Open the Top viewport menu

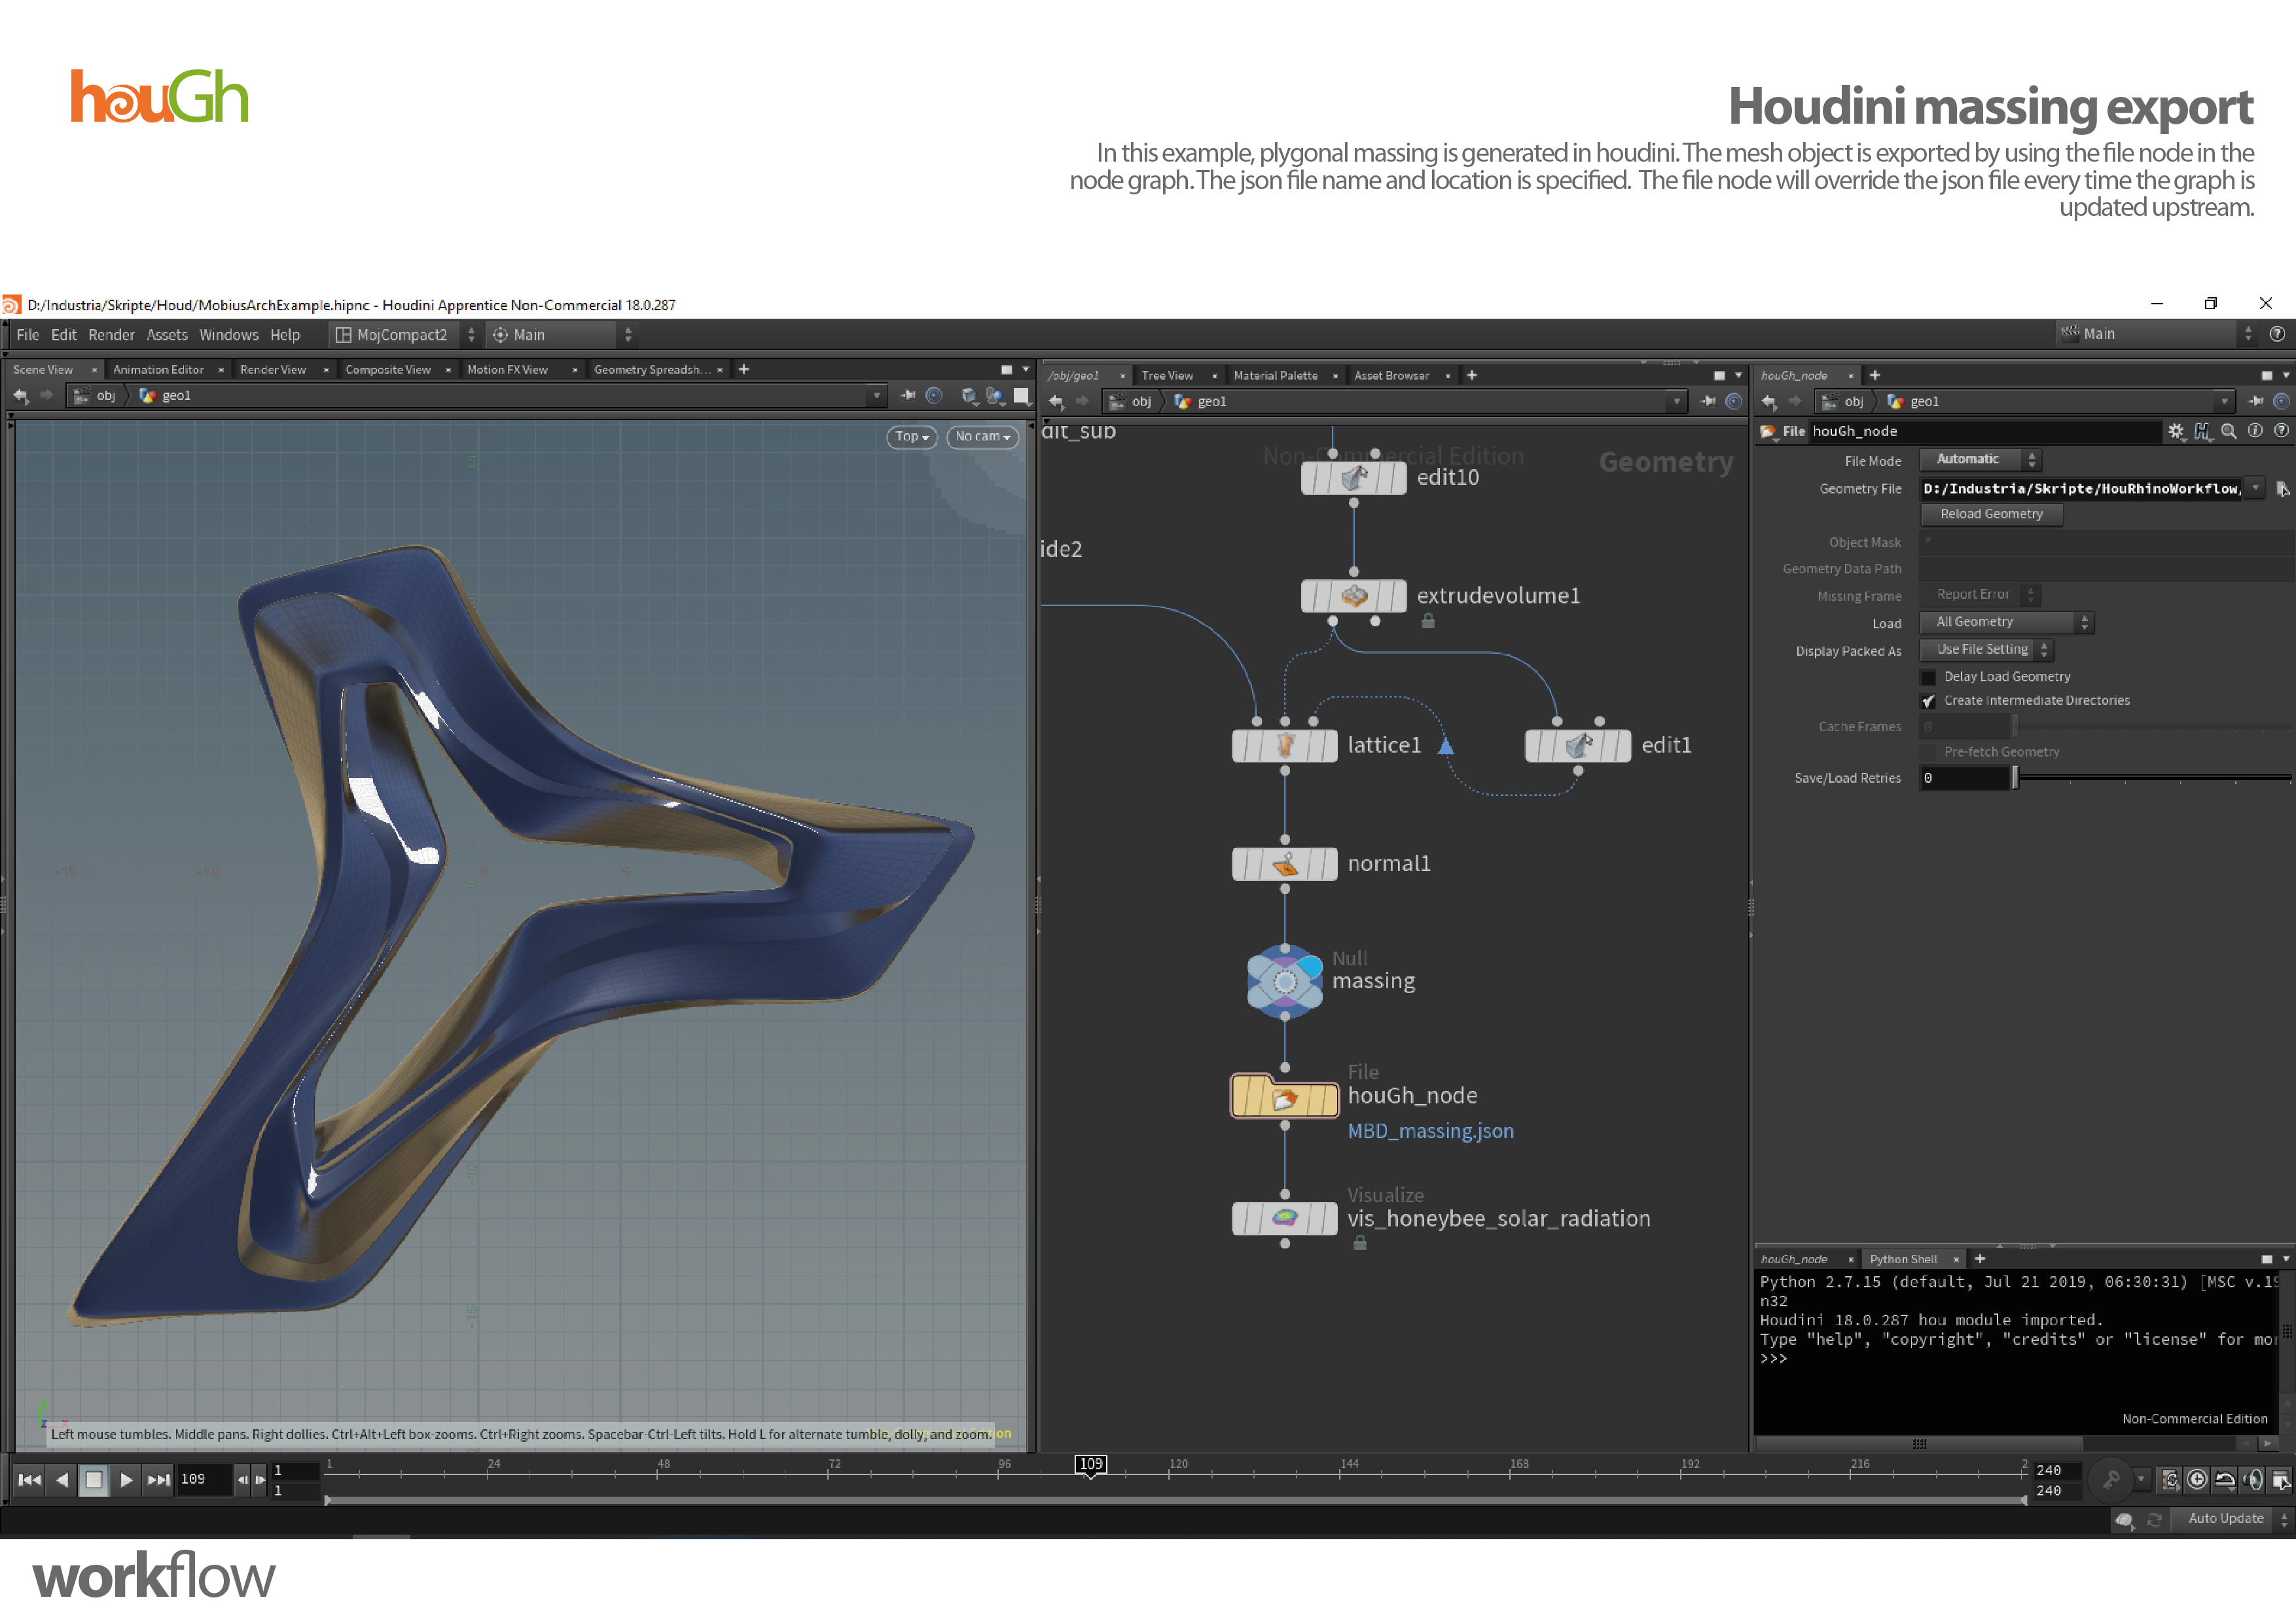[x=911, y=437]
